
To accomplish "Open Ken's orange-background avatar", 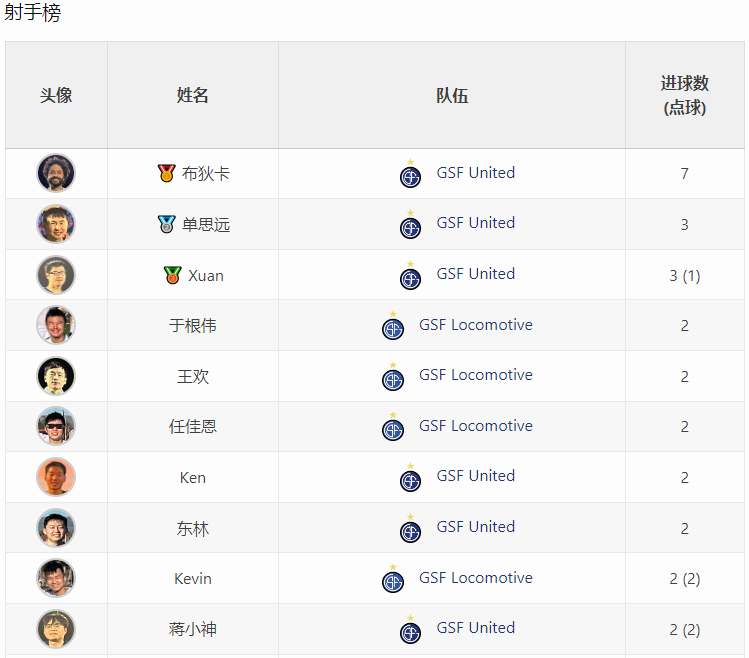I will pos(56,477).
